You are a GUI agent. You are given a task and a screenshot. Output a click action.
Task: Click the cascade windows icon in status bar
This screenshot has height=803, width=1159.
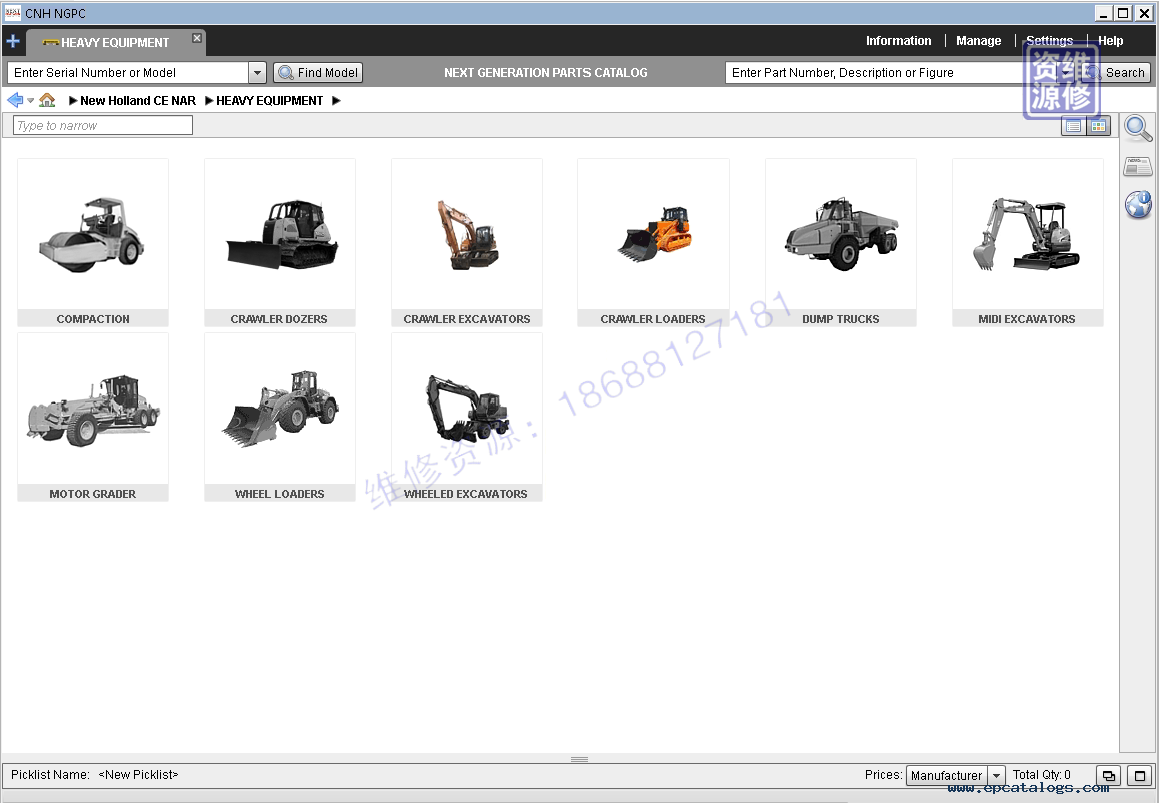(1108, 775)
